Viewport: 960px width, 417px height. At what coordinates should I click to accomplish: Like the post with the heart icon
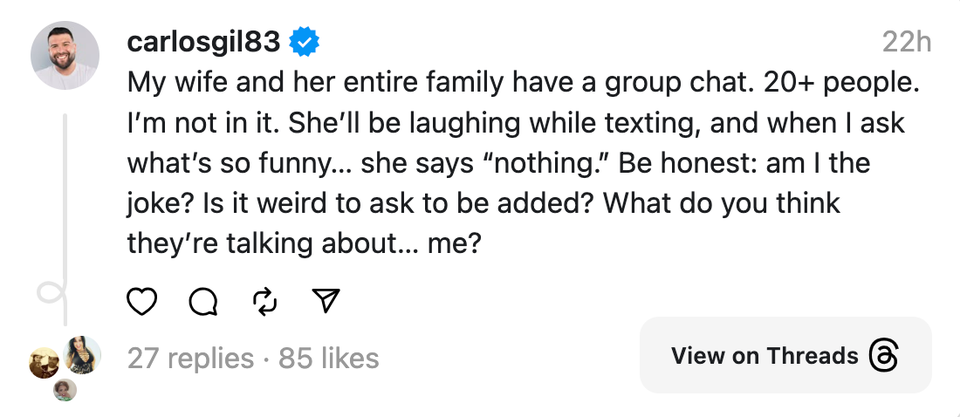point(143,300)
